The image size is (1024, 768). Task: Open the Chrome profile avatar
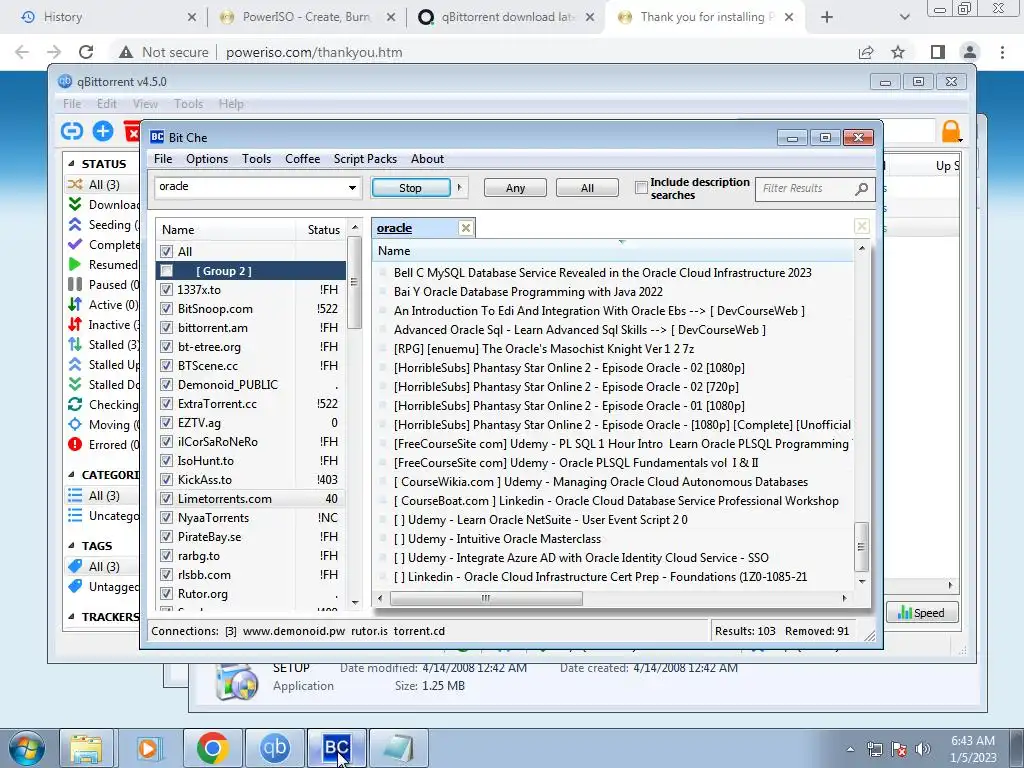(970, 52)
